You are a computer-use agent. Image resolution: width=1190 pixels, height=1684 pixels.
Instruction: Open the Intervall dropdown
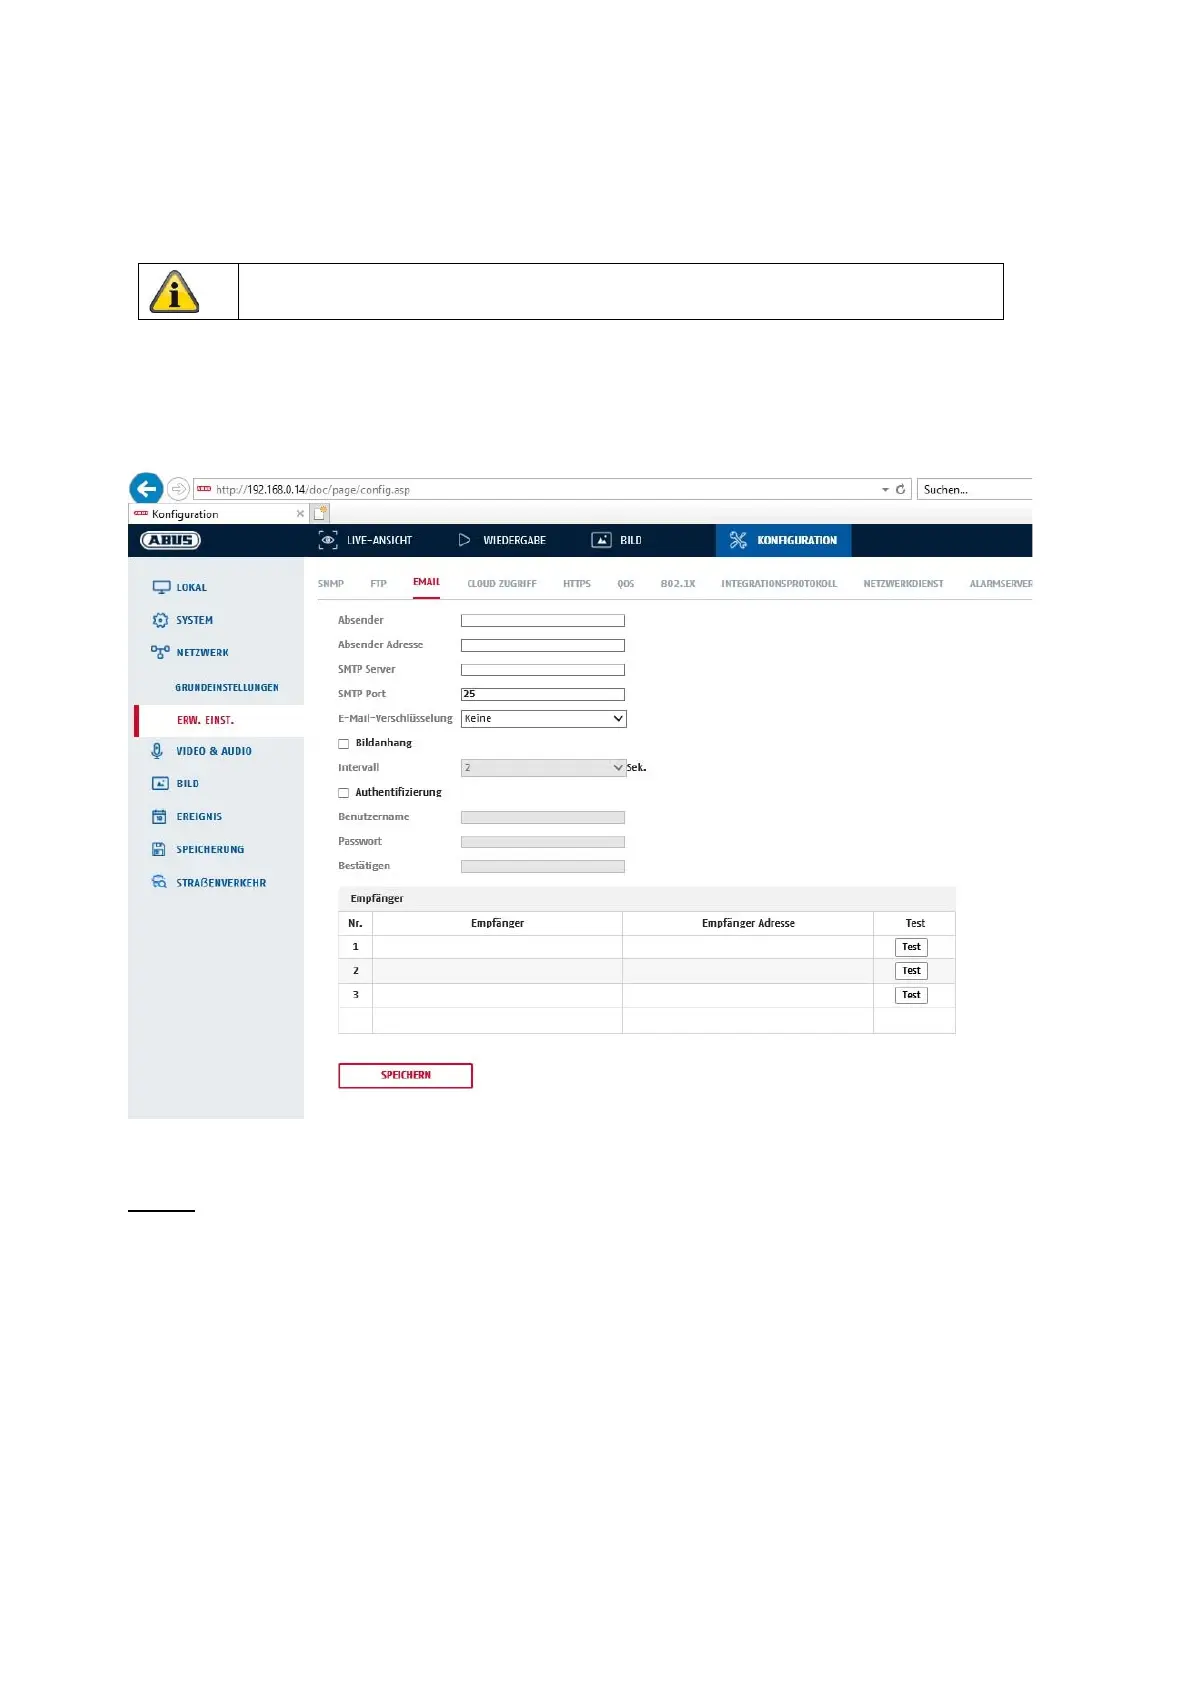click(x=543, y=768)
